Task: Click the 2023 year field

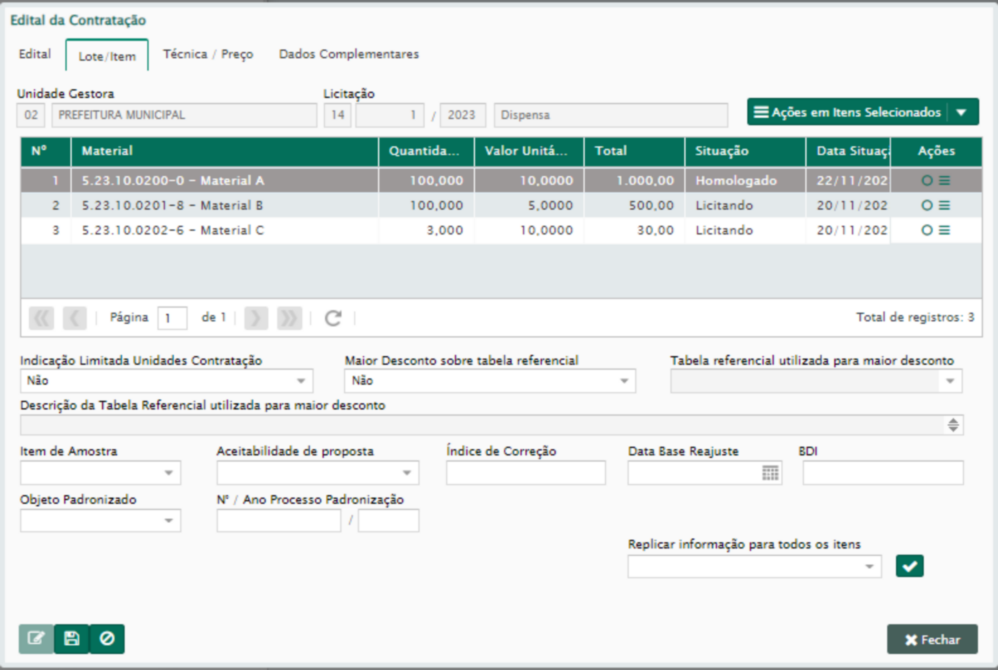Action: click(463, 115)
